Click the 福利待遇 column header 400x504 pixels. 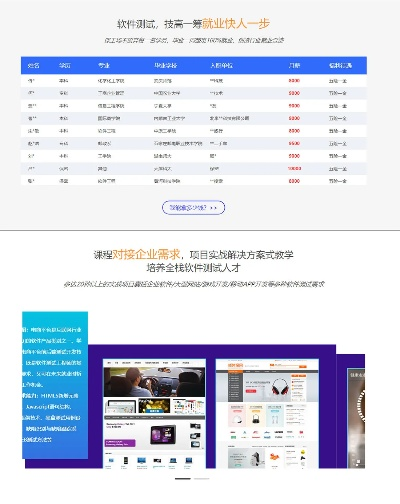click(340, 65)
